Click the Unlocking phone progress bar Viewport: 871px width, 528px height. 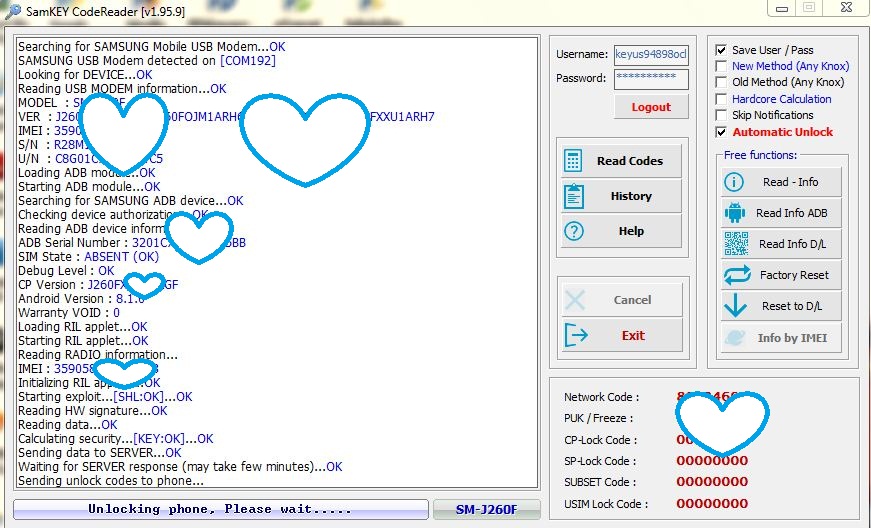[221, 509]
